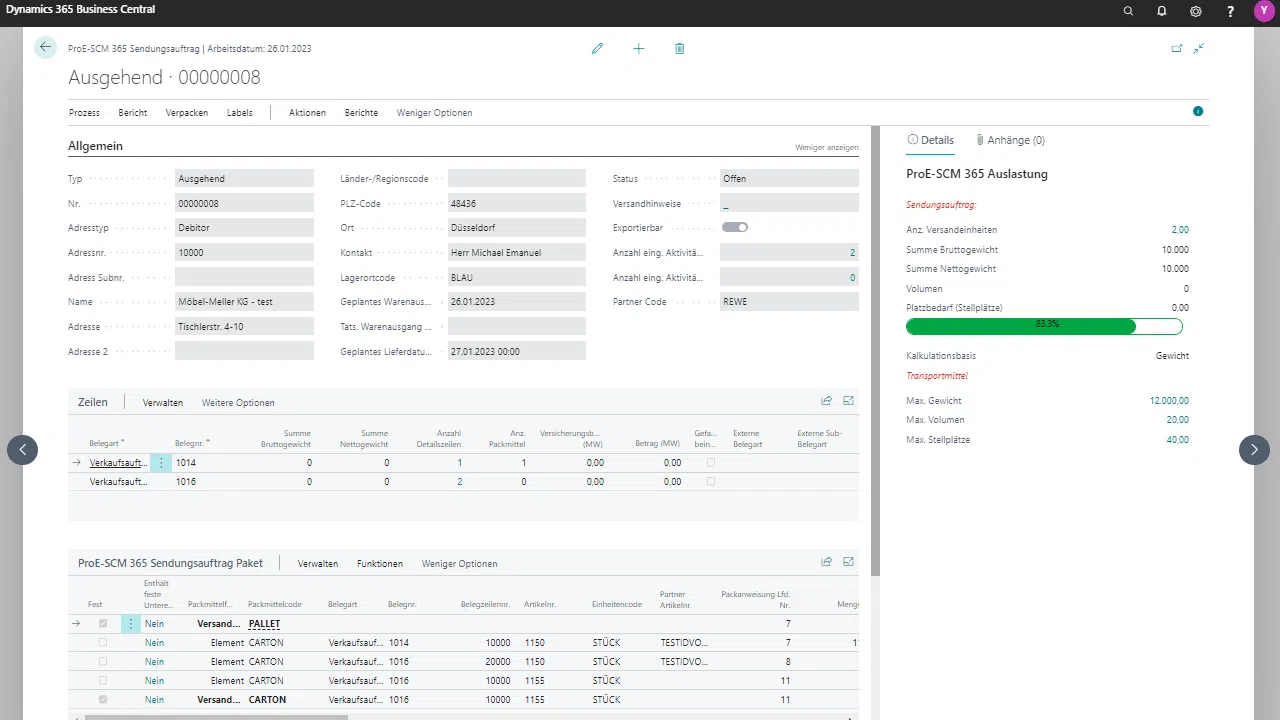Viewport: 1280px width, 720px height.
Task: Toggle the Exportierbar switch
Action: point(735,227)
